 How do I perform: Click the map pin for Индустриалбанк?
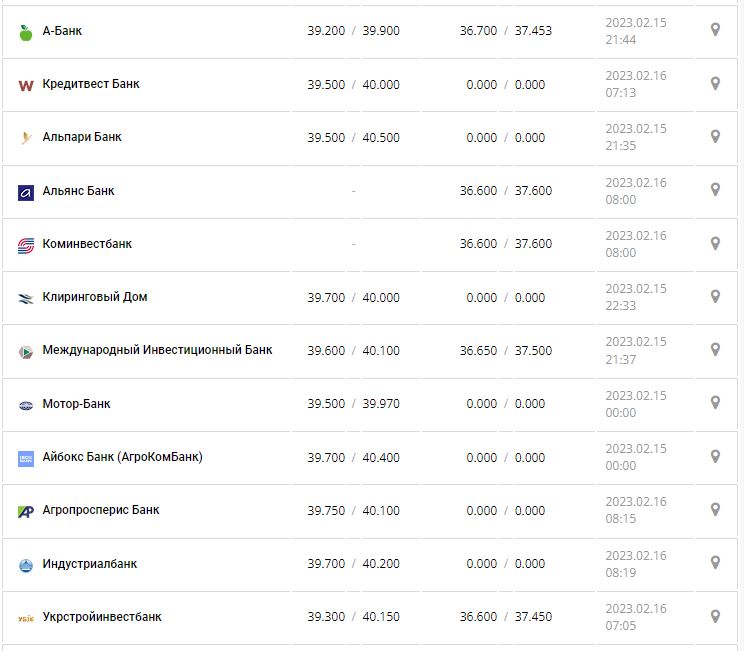pyautogui.click(x=715, y=562)
